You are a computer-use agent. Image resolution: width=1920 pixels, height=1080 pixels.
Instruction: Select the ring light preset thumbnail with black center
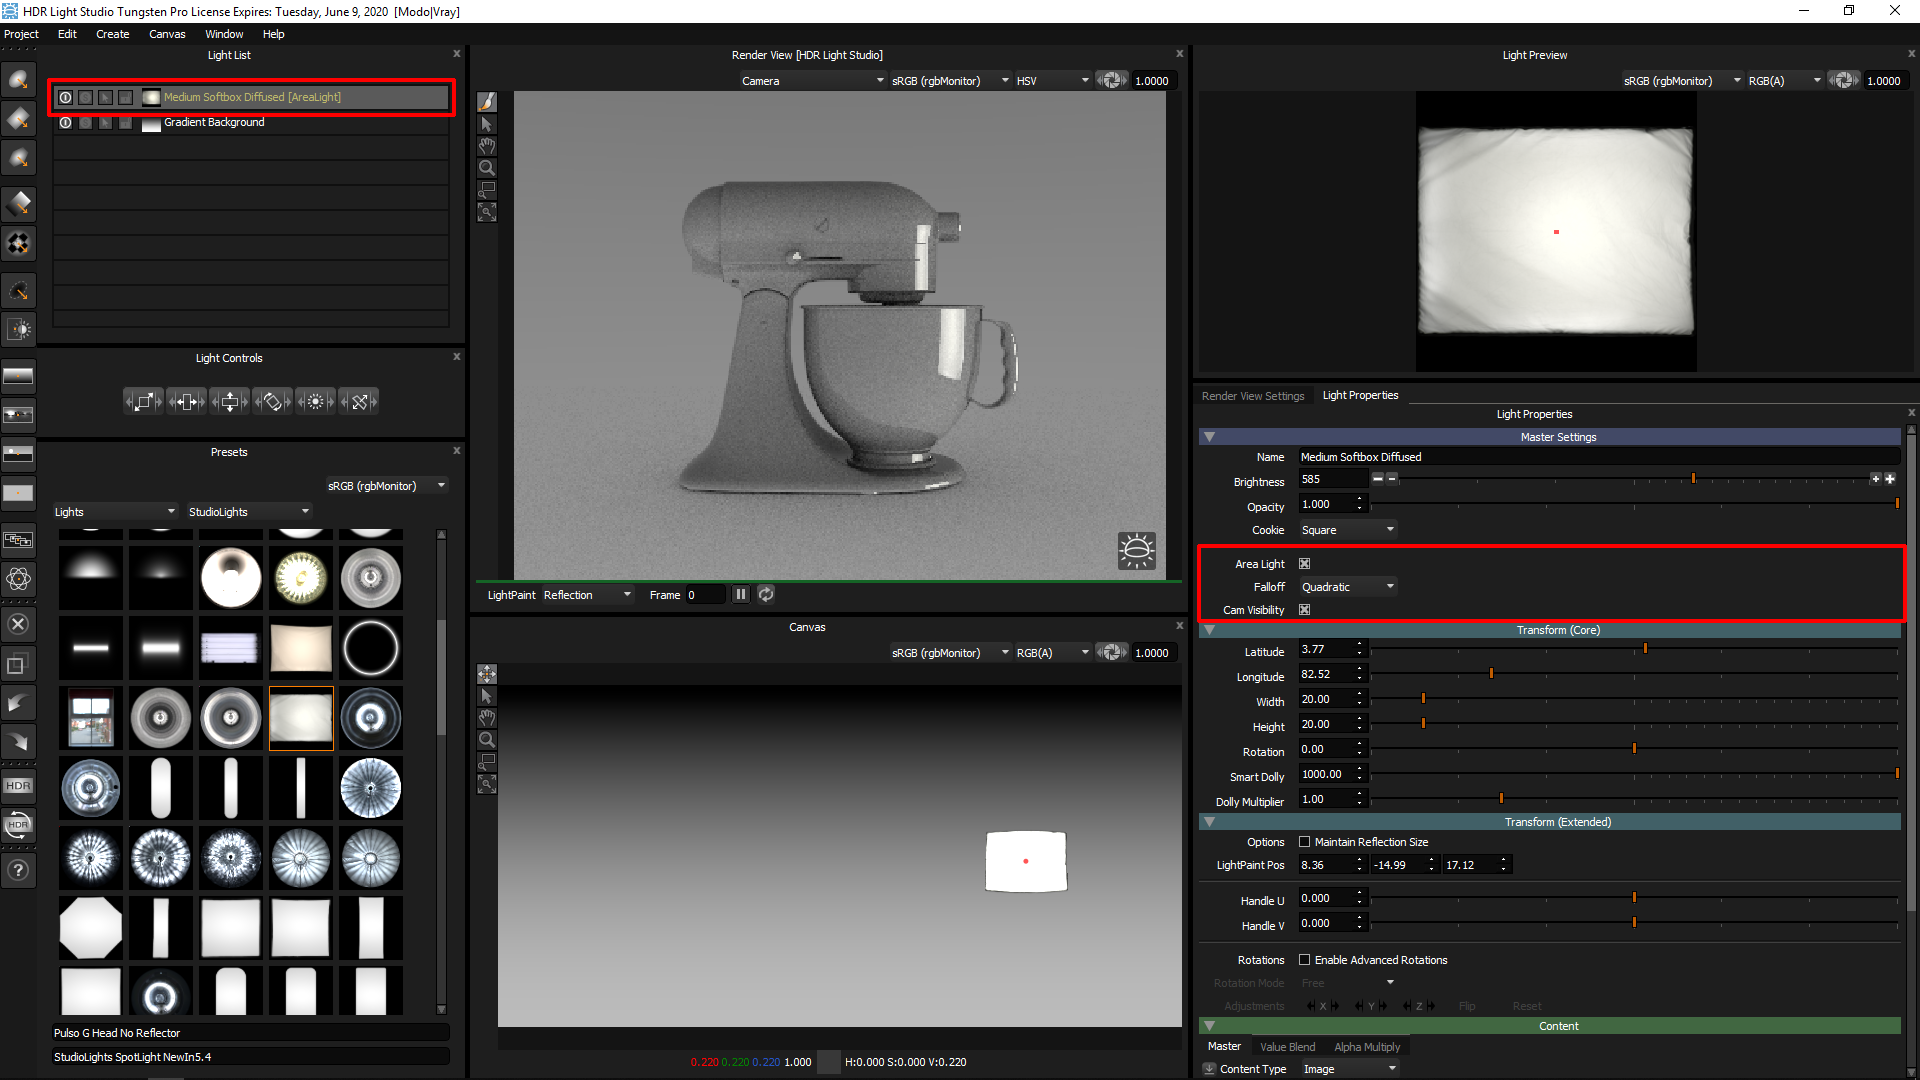pos(371,649)
